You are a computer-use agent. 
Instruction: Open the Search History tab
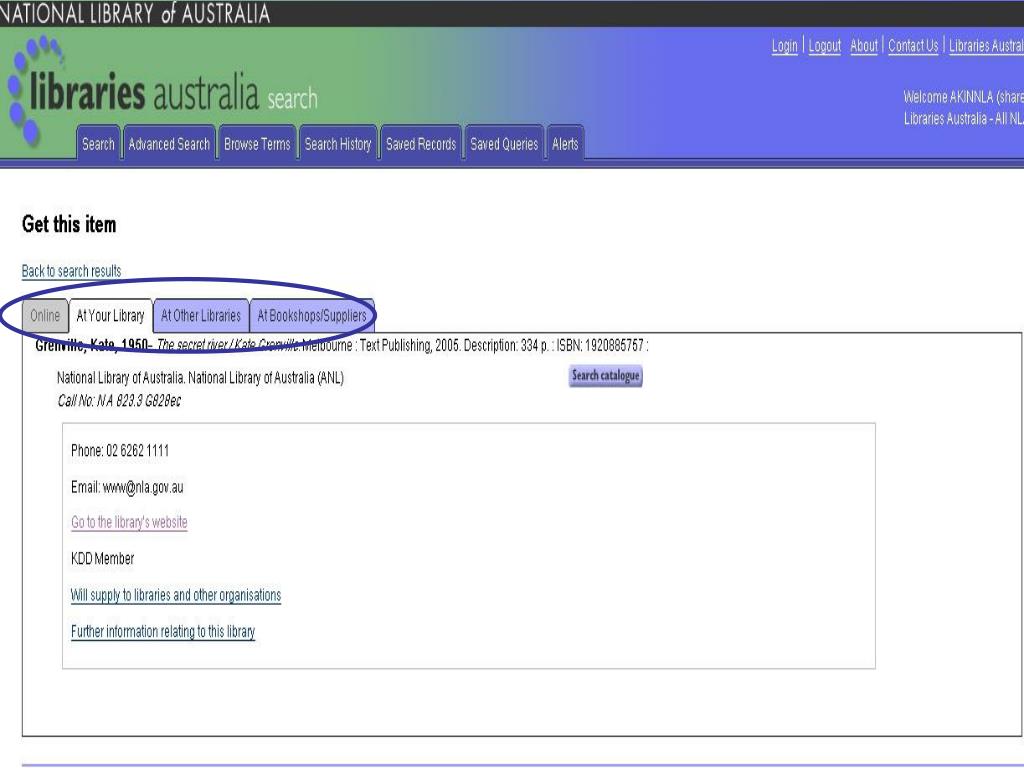(338, 144)
